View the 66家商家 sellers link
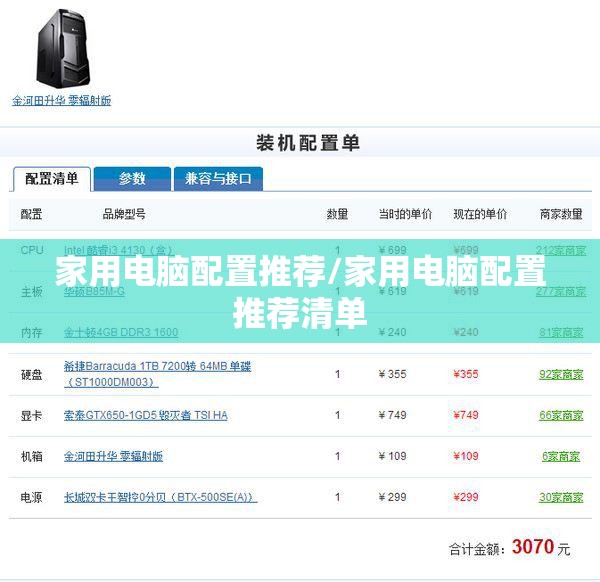The image size is (600, 582). pyautogui.click(x=561, y=415)
